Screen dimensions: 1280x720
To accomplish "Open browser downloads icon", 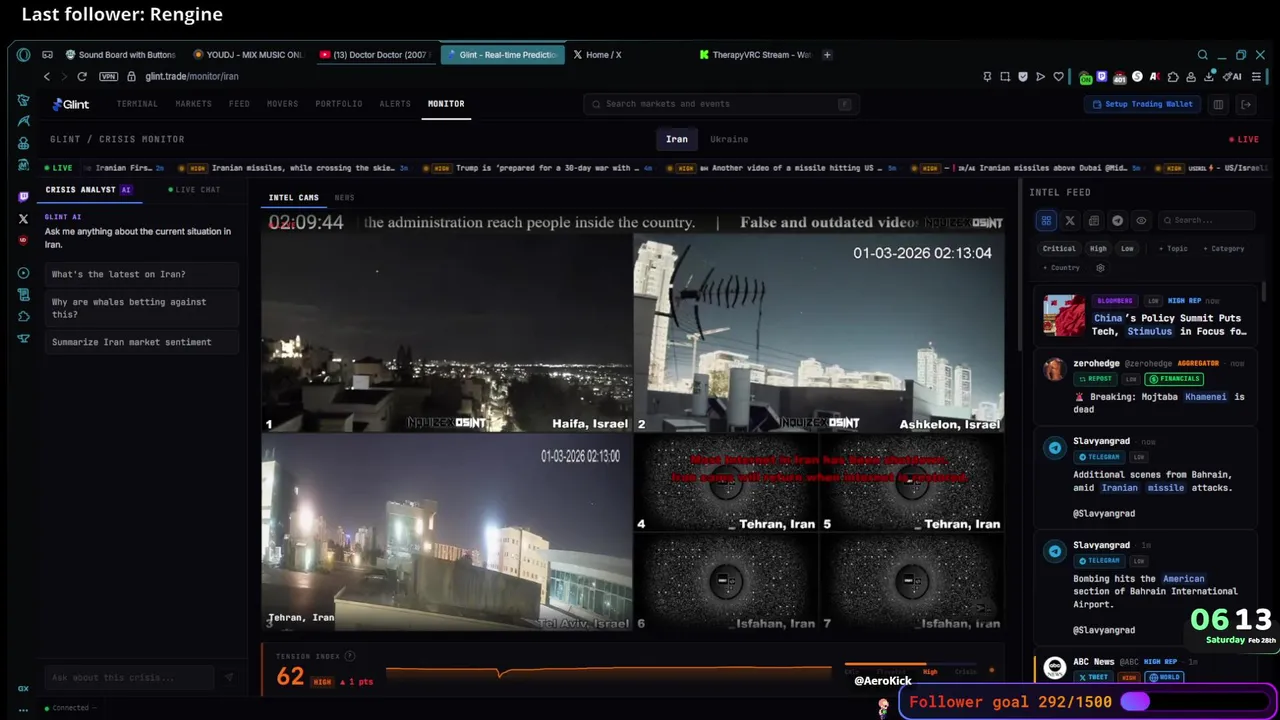I will point(1209,76).
